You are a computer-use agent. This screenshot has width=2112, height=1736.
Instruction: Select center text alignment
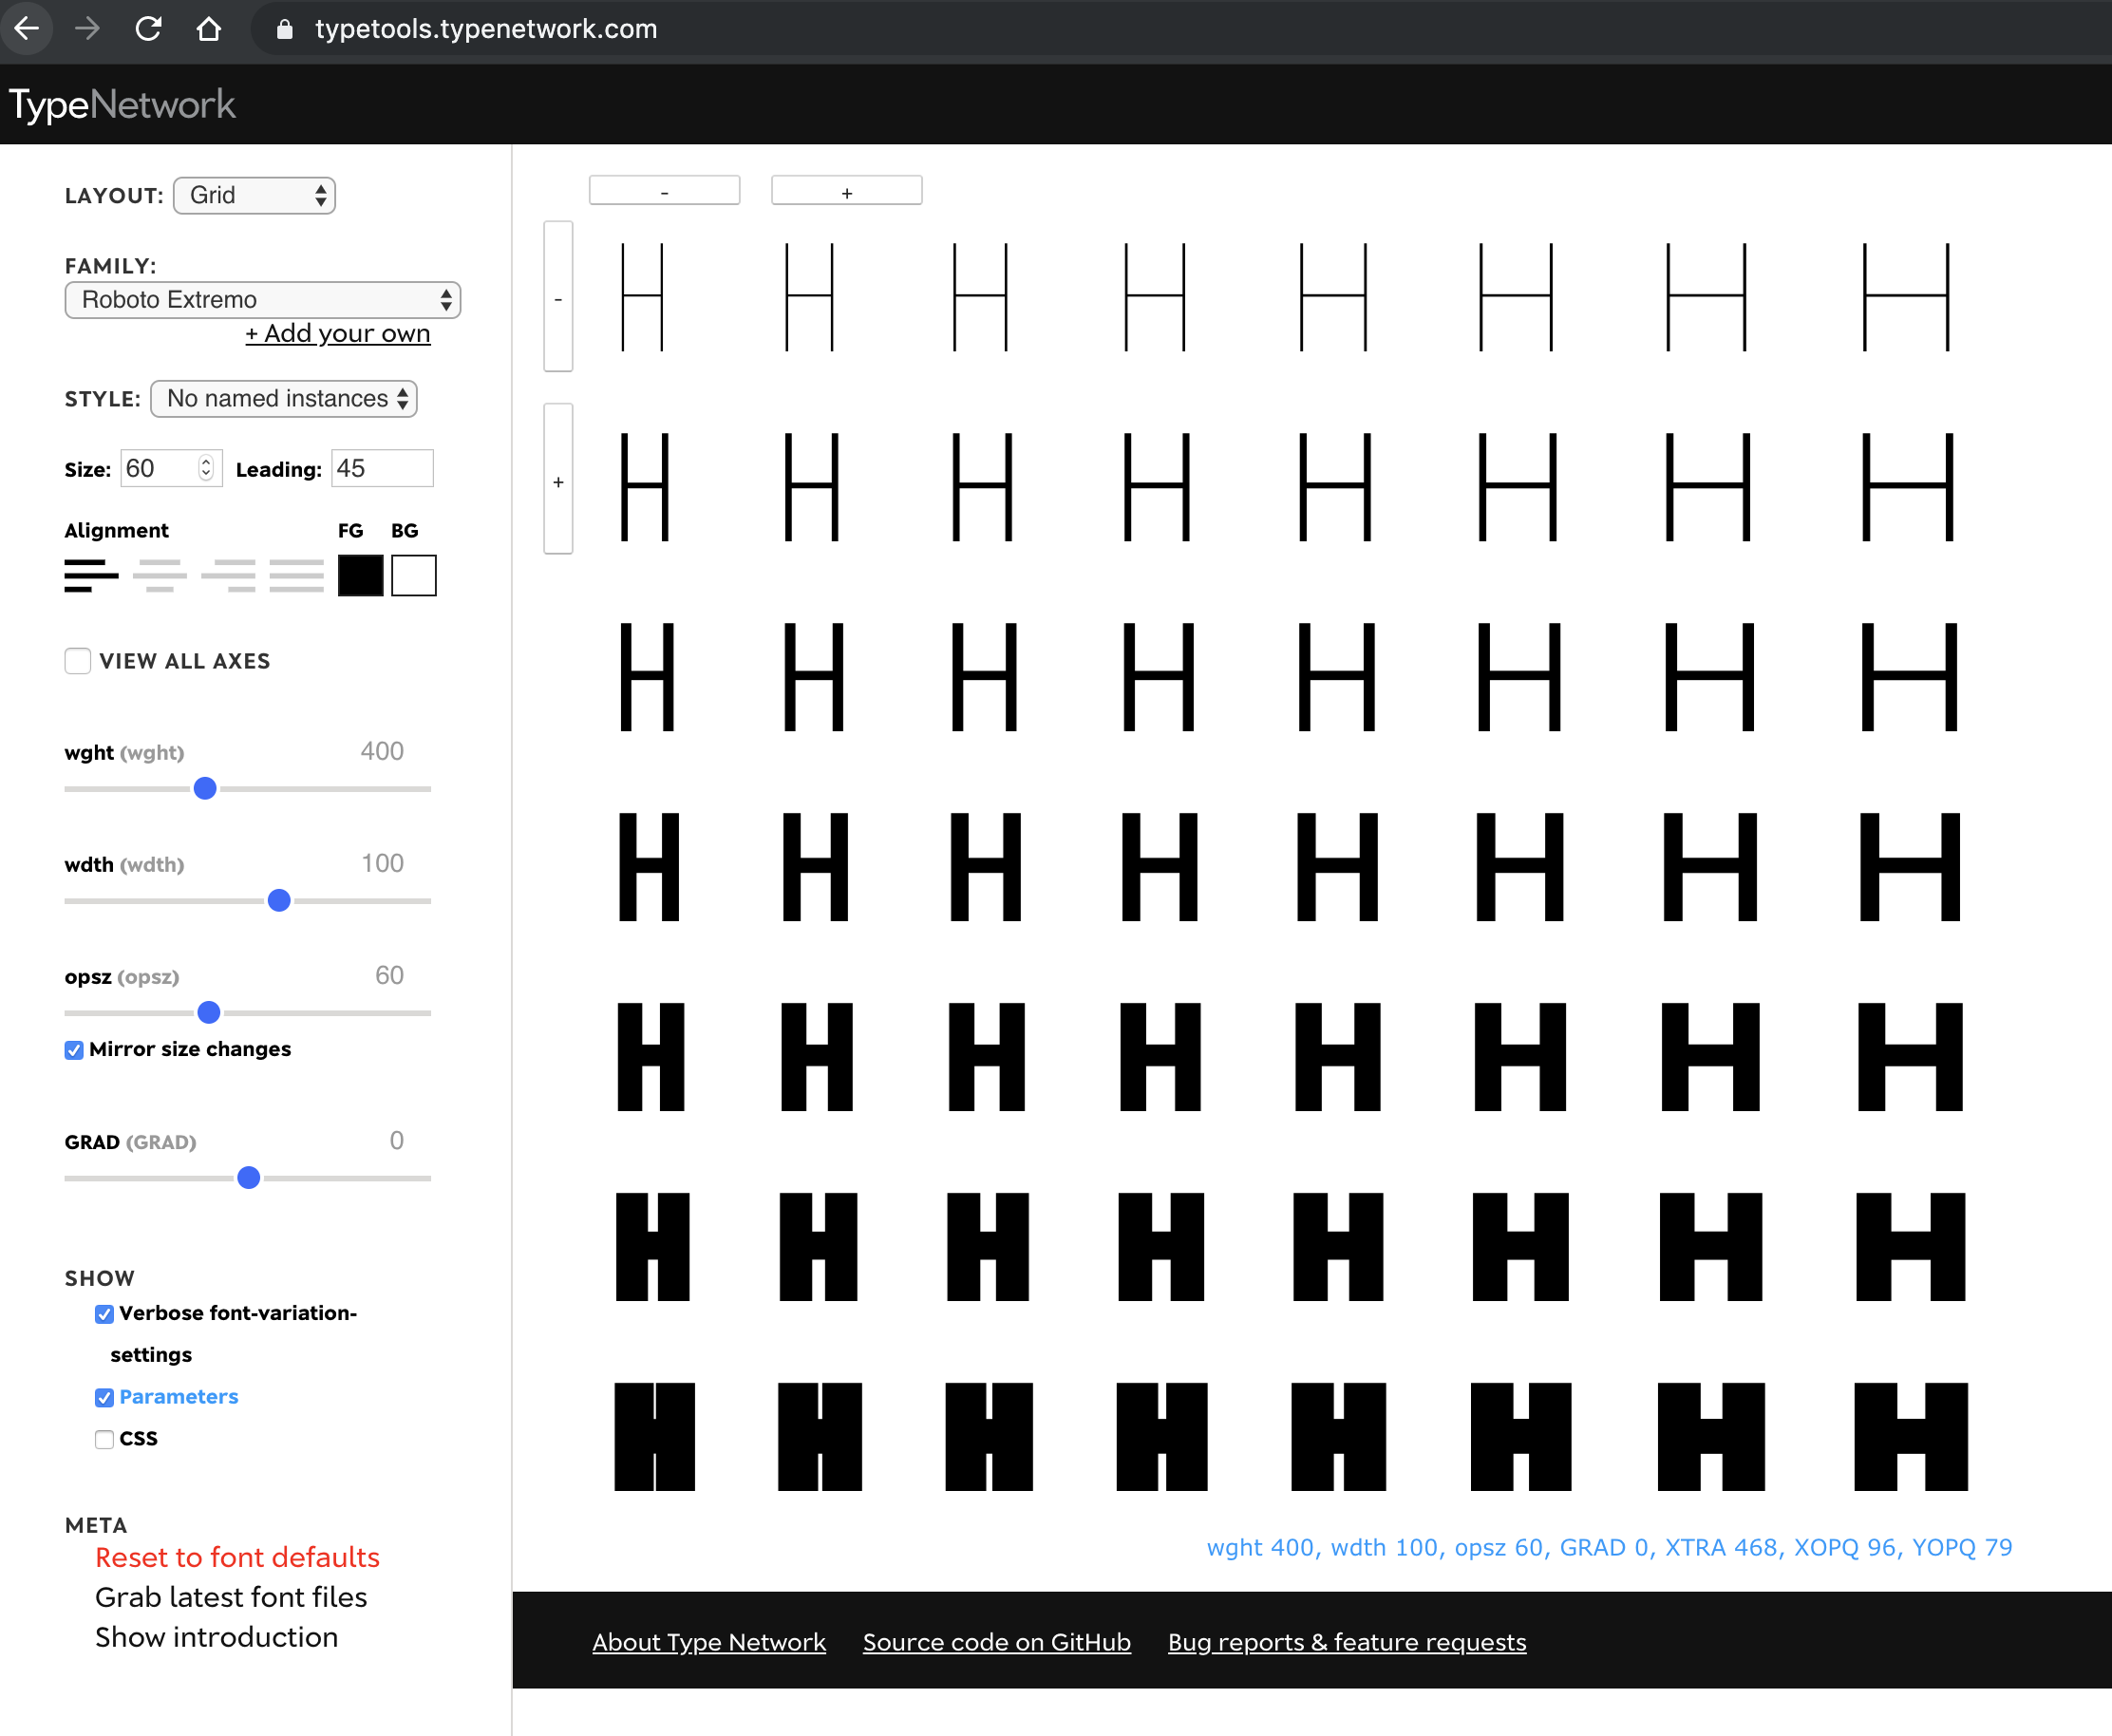coord(160,576)
